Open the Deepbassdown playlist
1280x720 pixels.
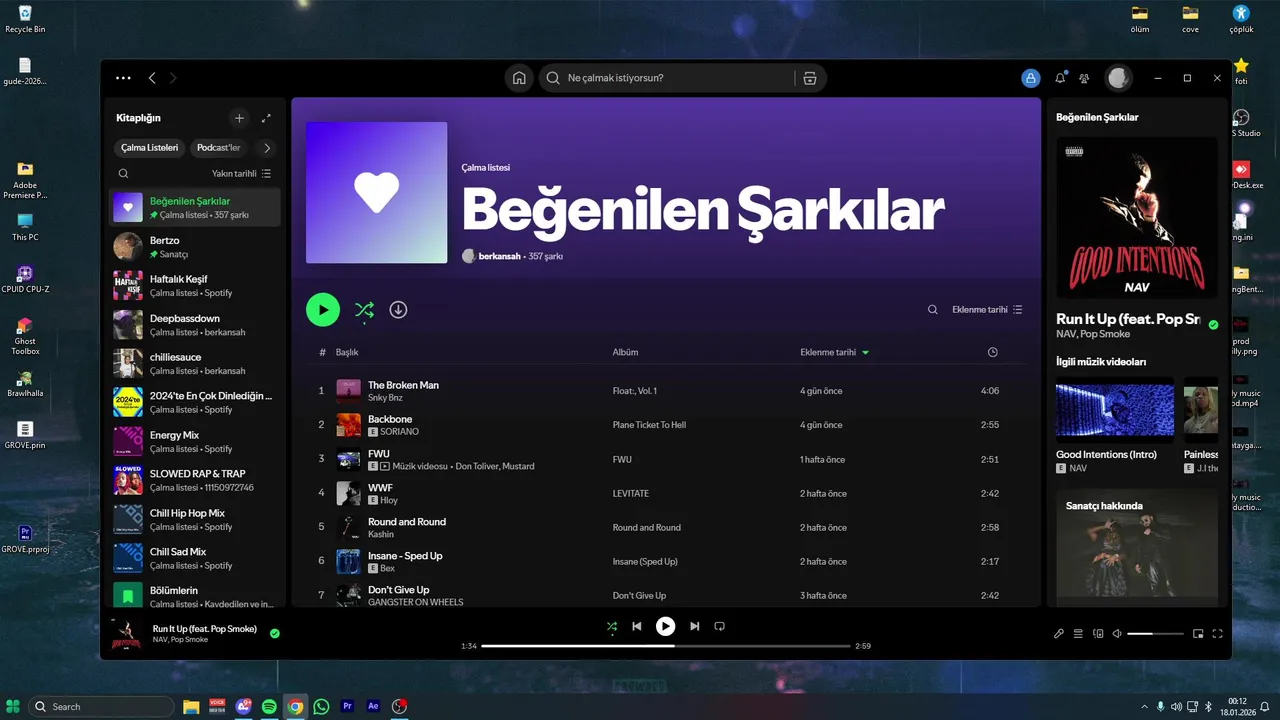[195, 325]
